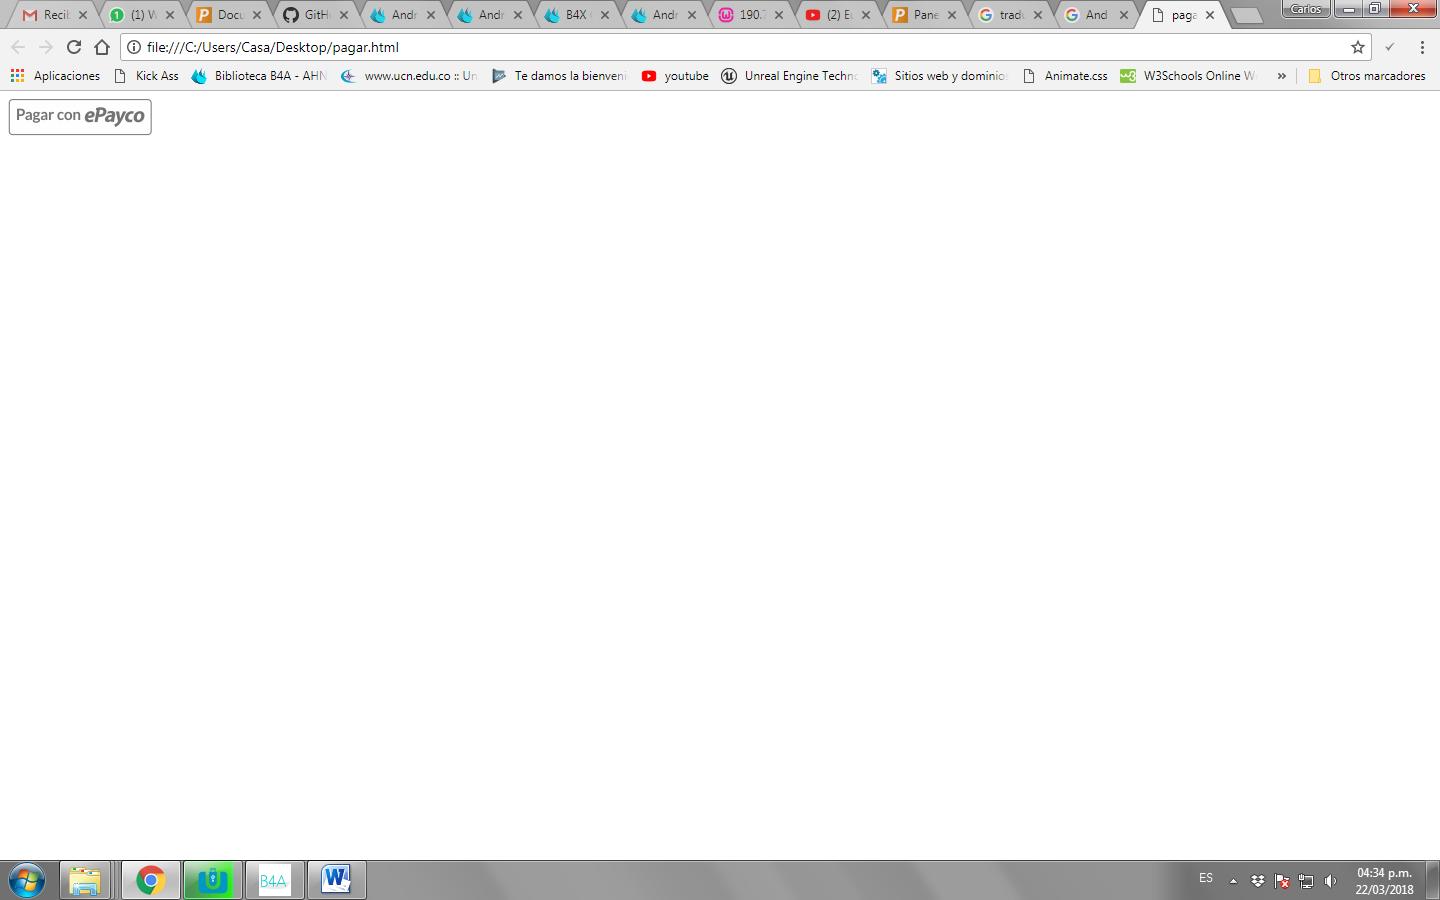Go forward in browser history
This screenshot has height=900, width=1440.
(46, 47)
